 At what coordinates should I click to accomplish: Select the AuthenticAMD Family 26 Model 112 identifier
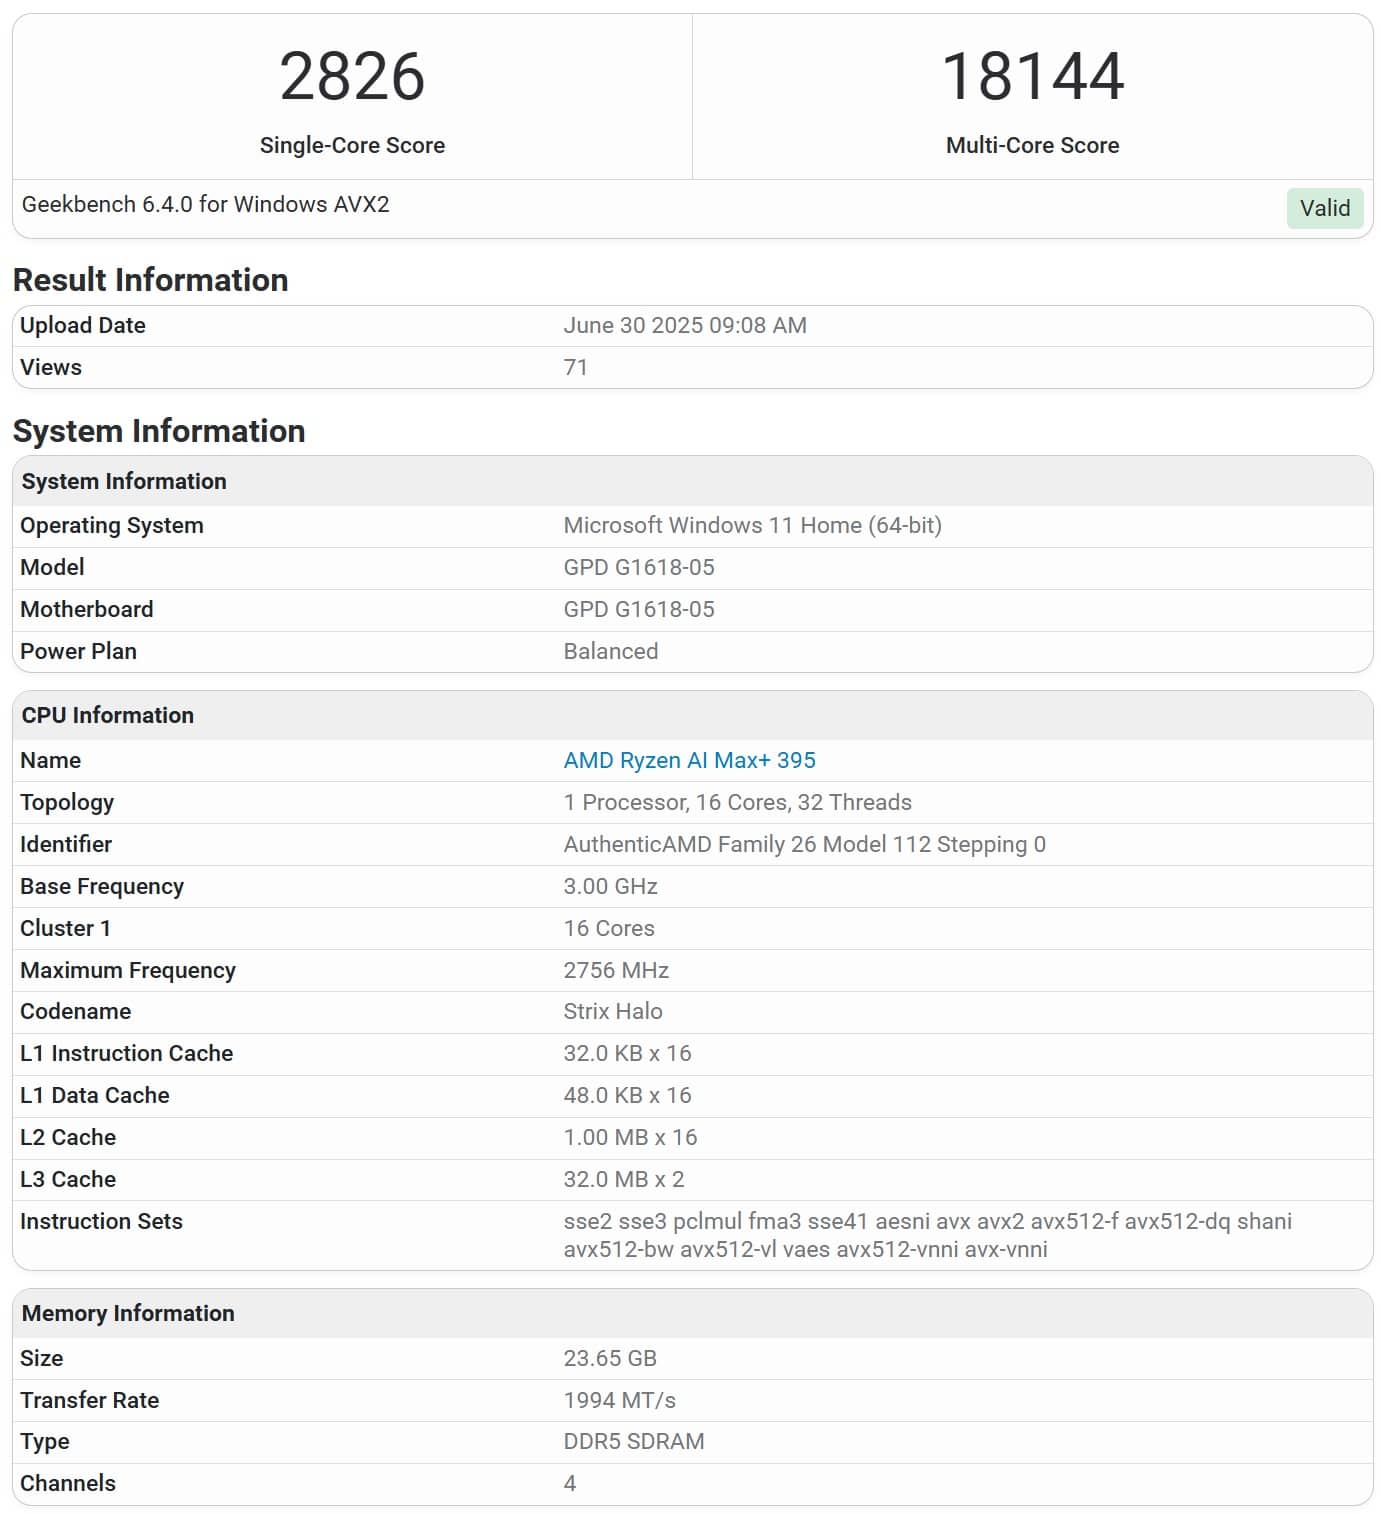[804, 844]
